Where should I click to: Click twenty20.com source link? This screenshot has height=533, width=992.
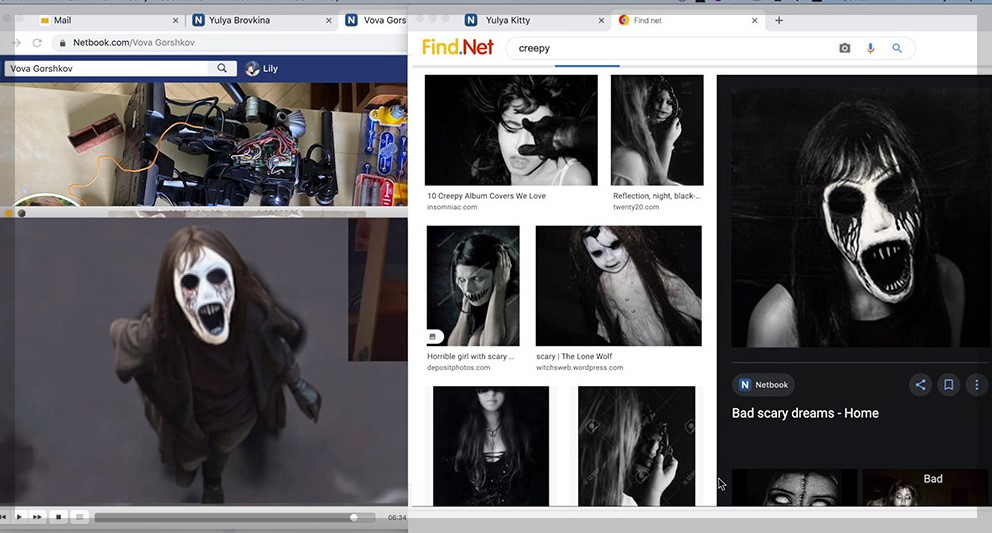pyautogui.click(x=636, y=207)
